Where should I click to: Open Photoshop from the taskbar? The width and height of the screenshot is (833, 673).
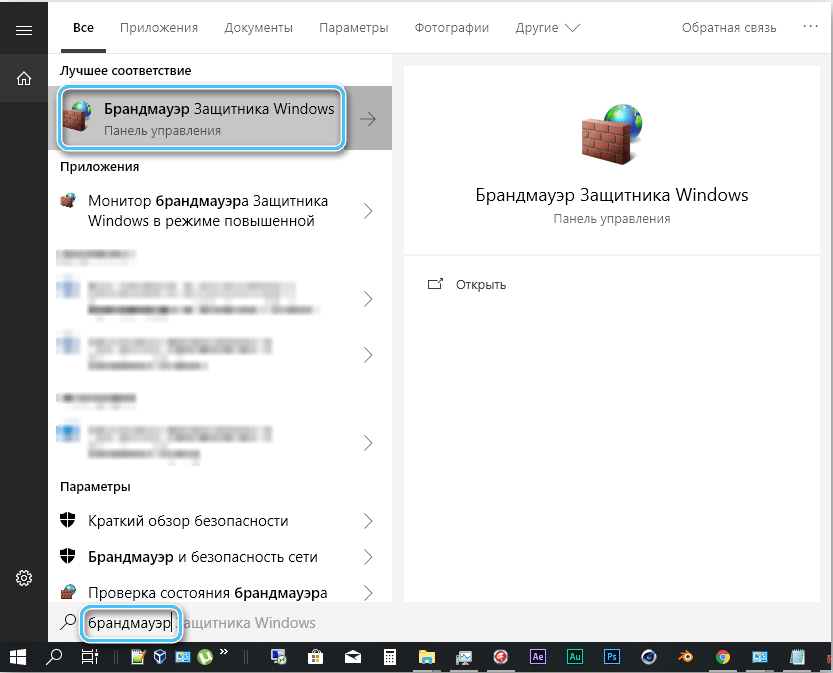point(611,657)
